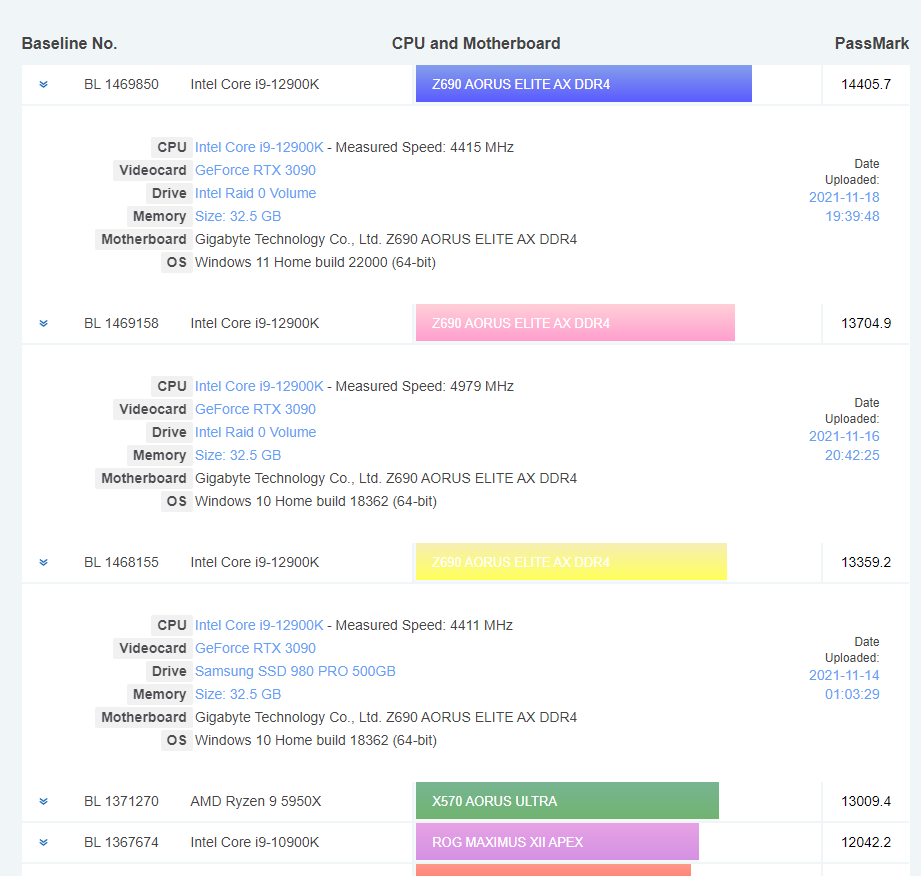Open Intel Core i9-12900K link at 4979 MHz
Viewport: 921px width, 876px height.
(x=259, y=386)
